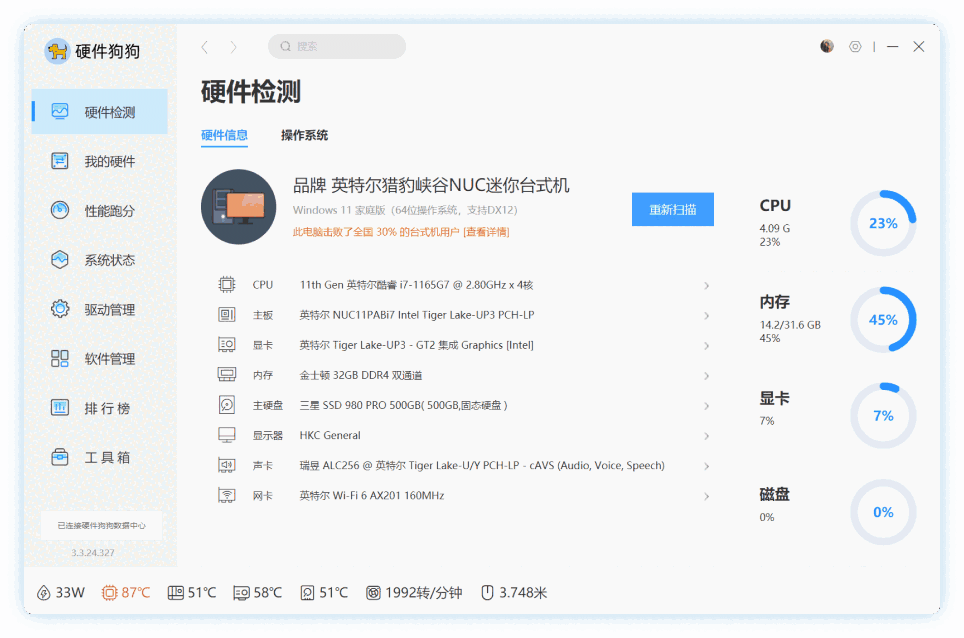
Task: Click the 显示器 monitor icon
Action: point(227,435)
